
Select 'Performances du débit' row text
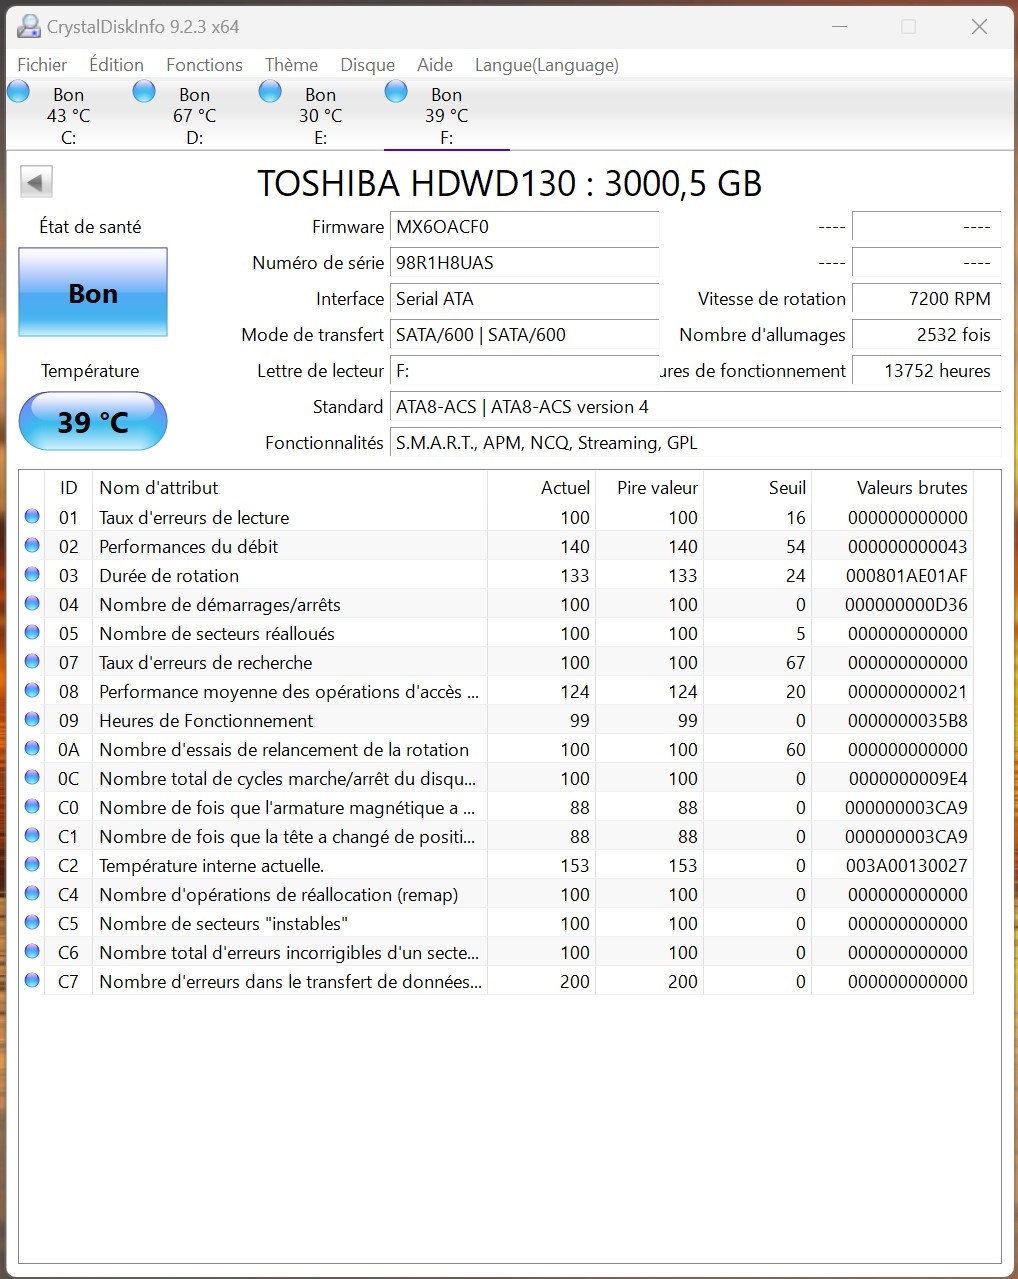[x=188, y=546]
